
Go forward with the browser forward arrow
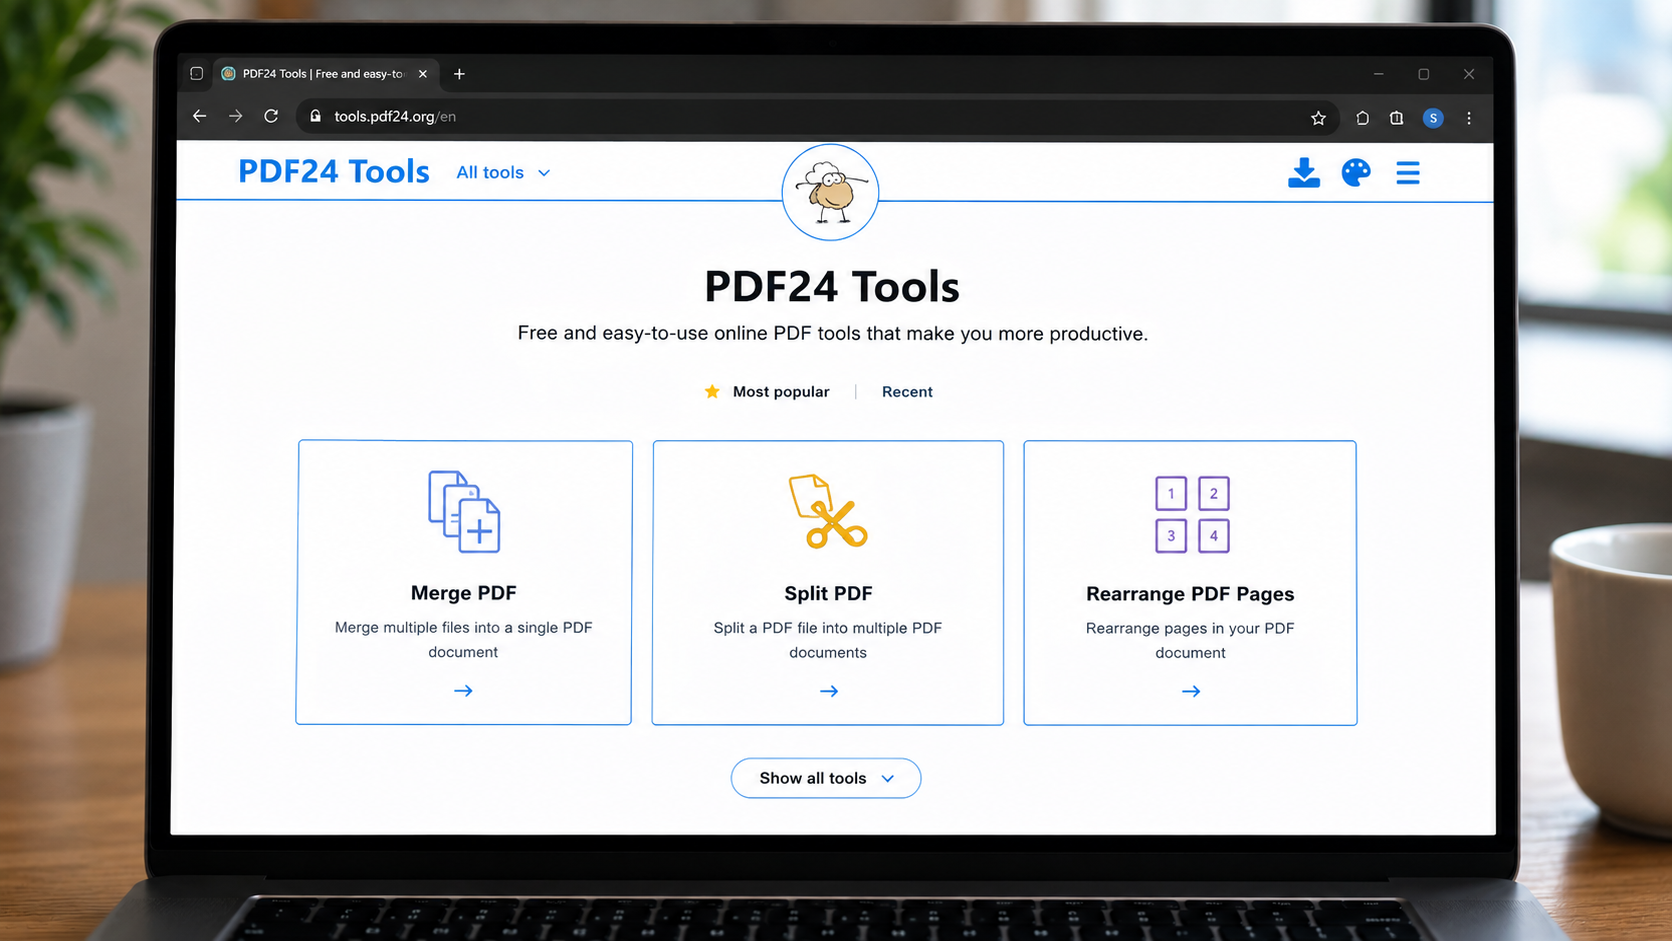tap(235, 116)
